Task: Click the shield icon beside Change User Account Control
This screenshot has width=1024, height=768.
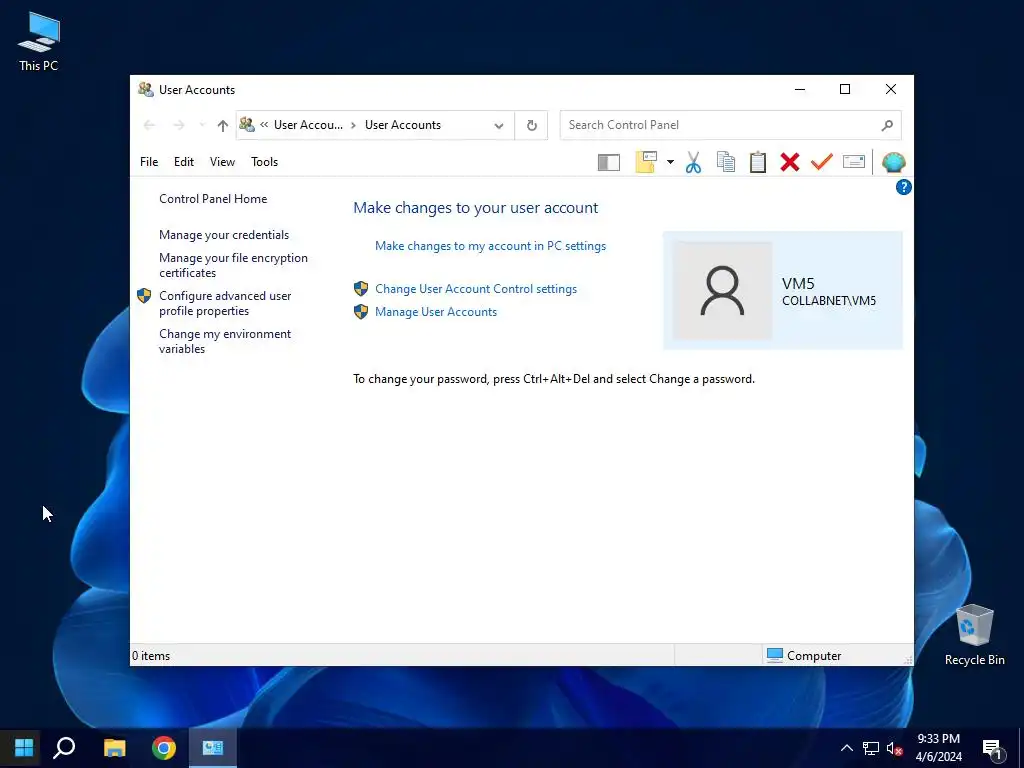Action: coord(360,289)
